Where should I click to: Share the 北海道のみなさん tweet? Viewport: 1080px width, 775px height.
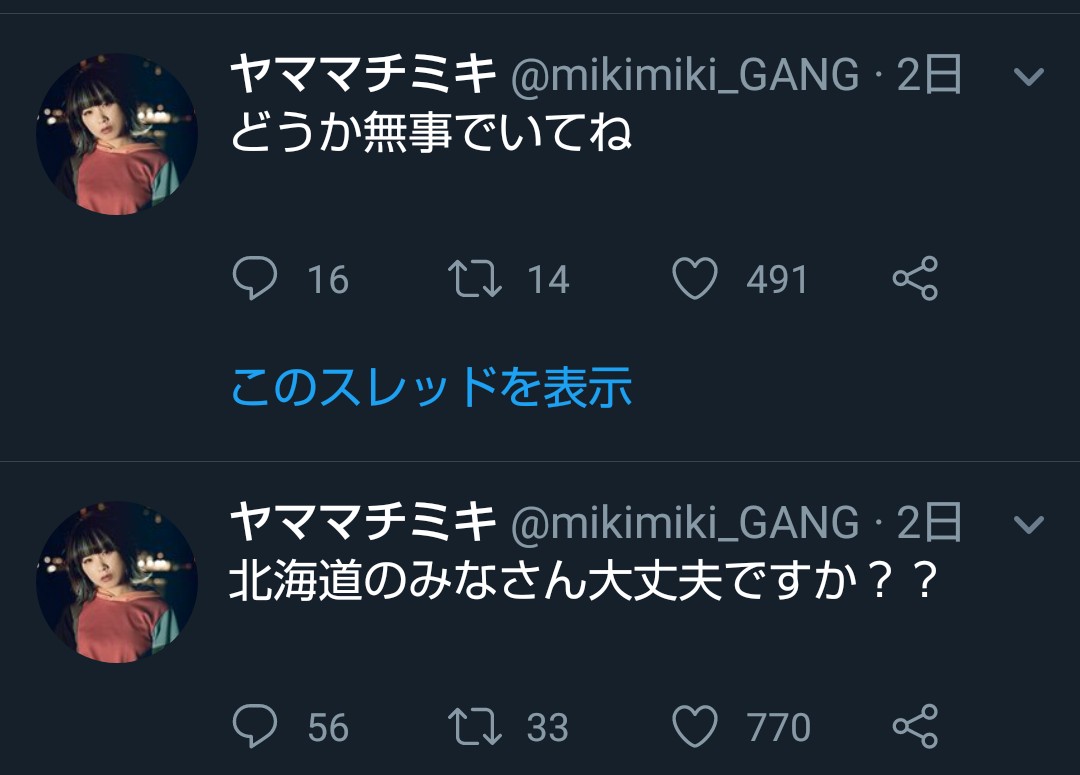click(915, 727)
